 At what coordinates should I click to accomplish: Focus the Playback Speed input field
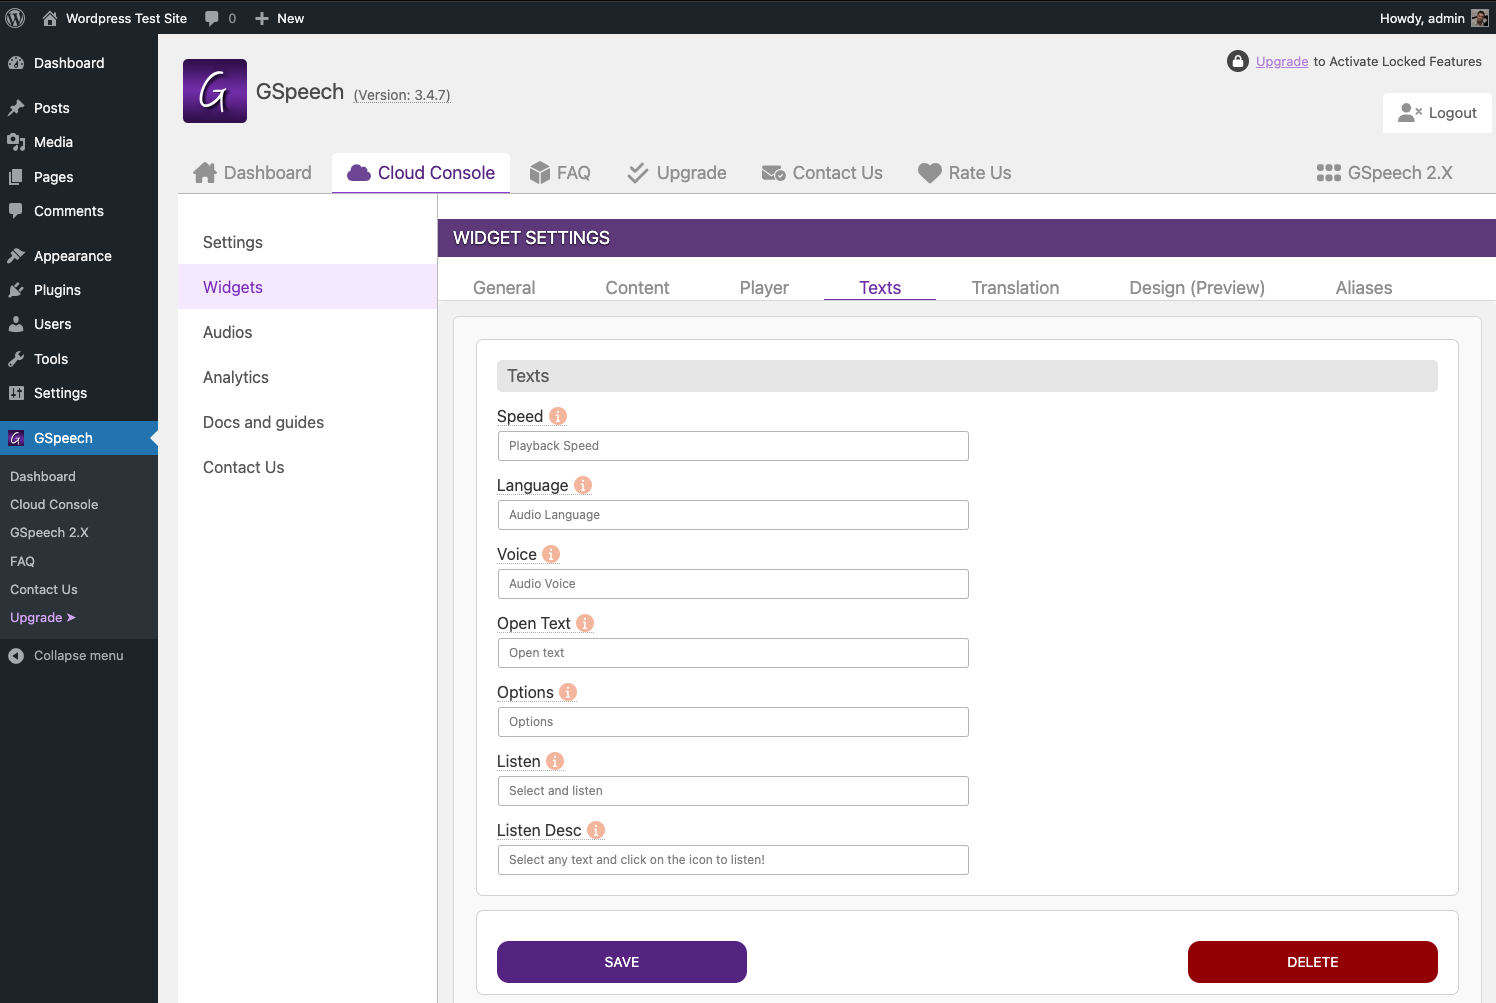tap(733, 446)
